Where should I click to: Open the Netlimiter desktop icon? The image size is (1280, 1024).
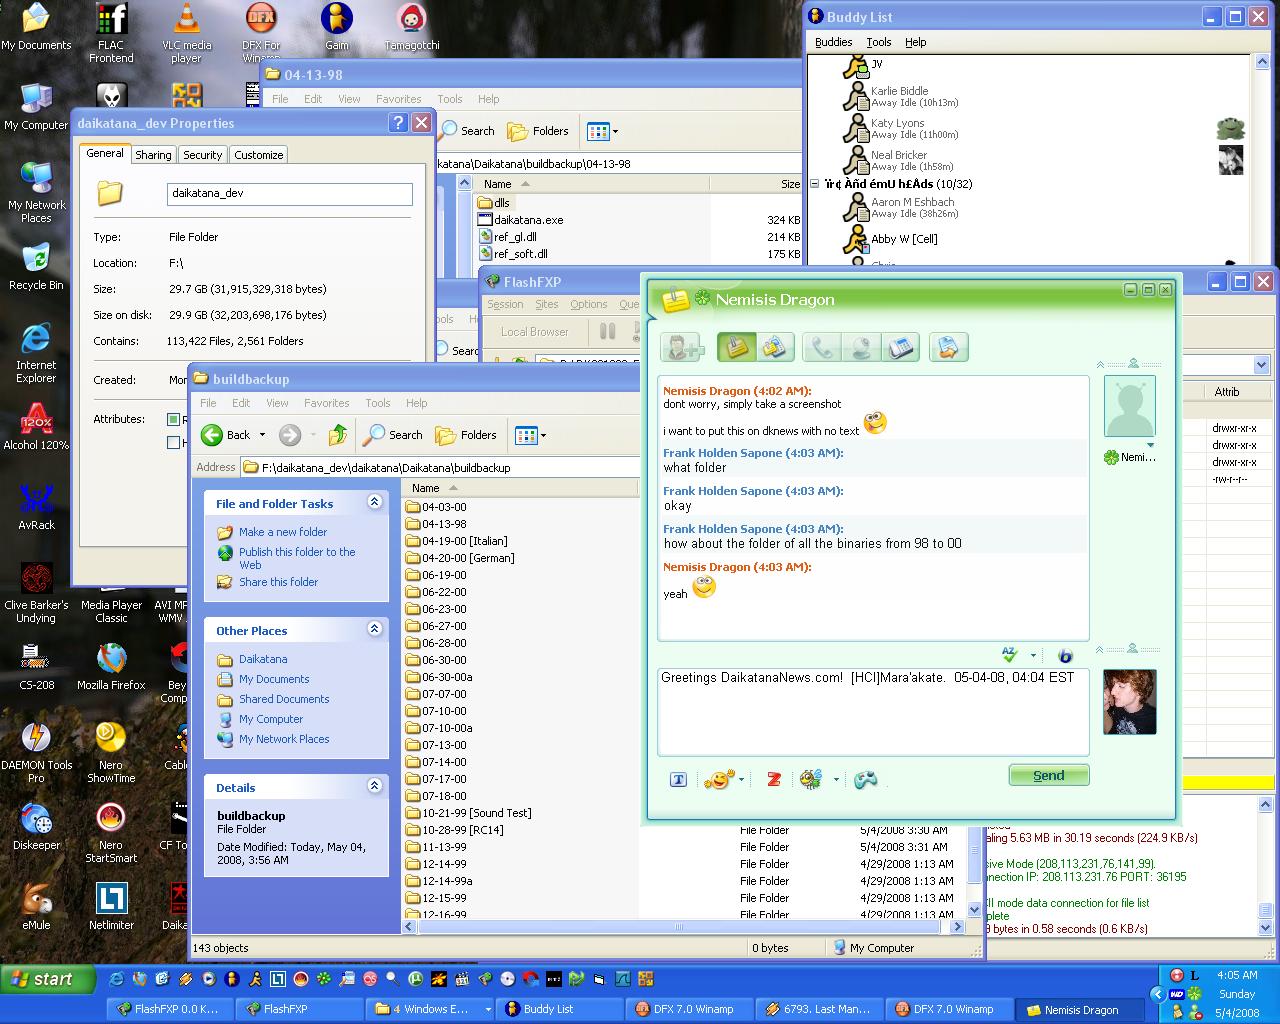coord(111,906)
